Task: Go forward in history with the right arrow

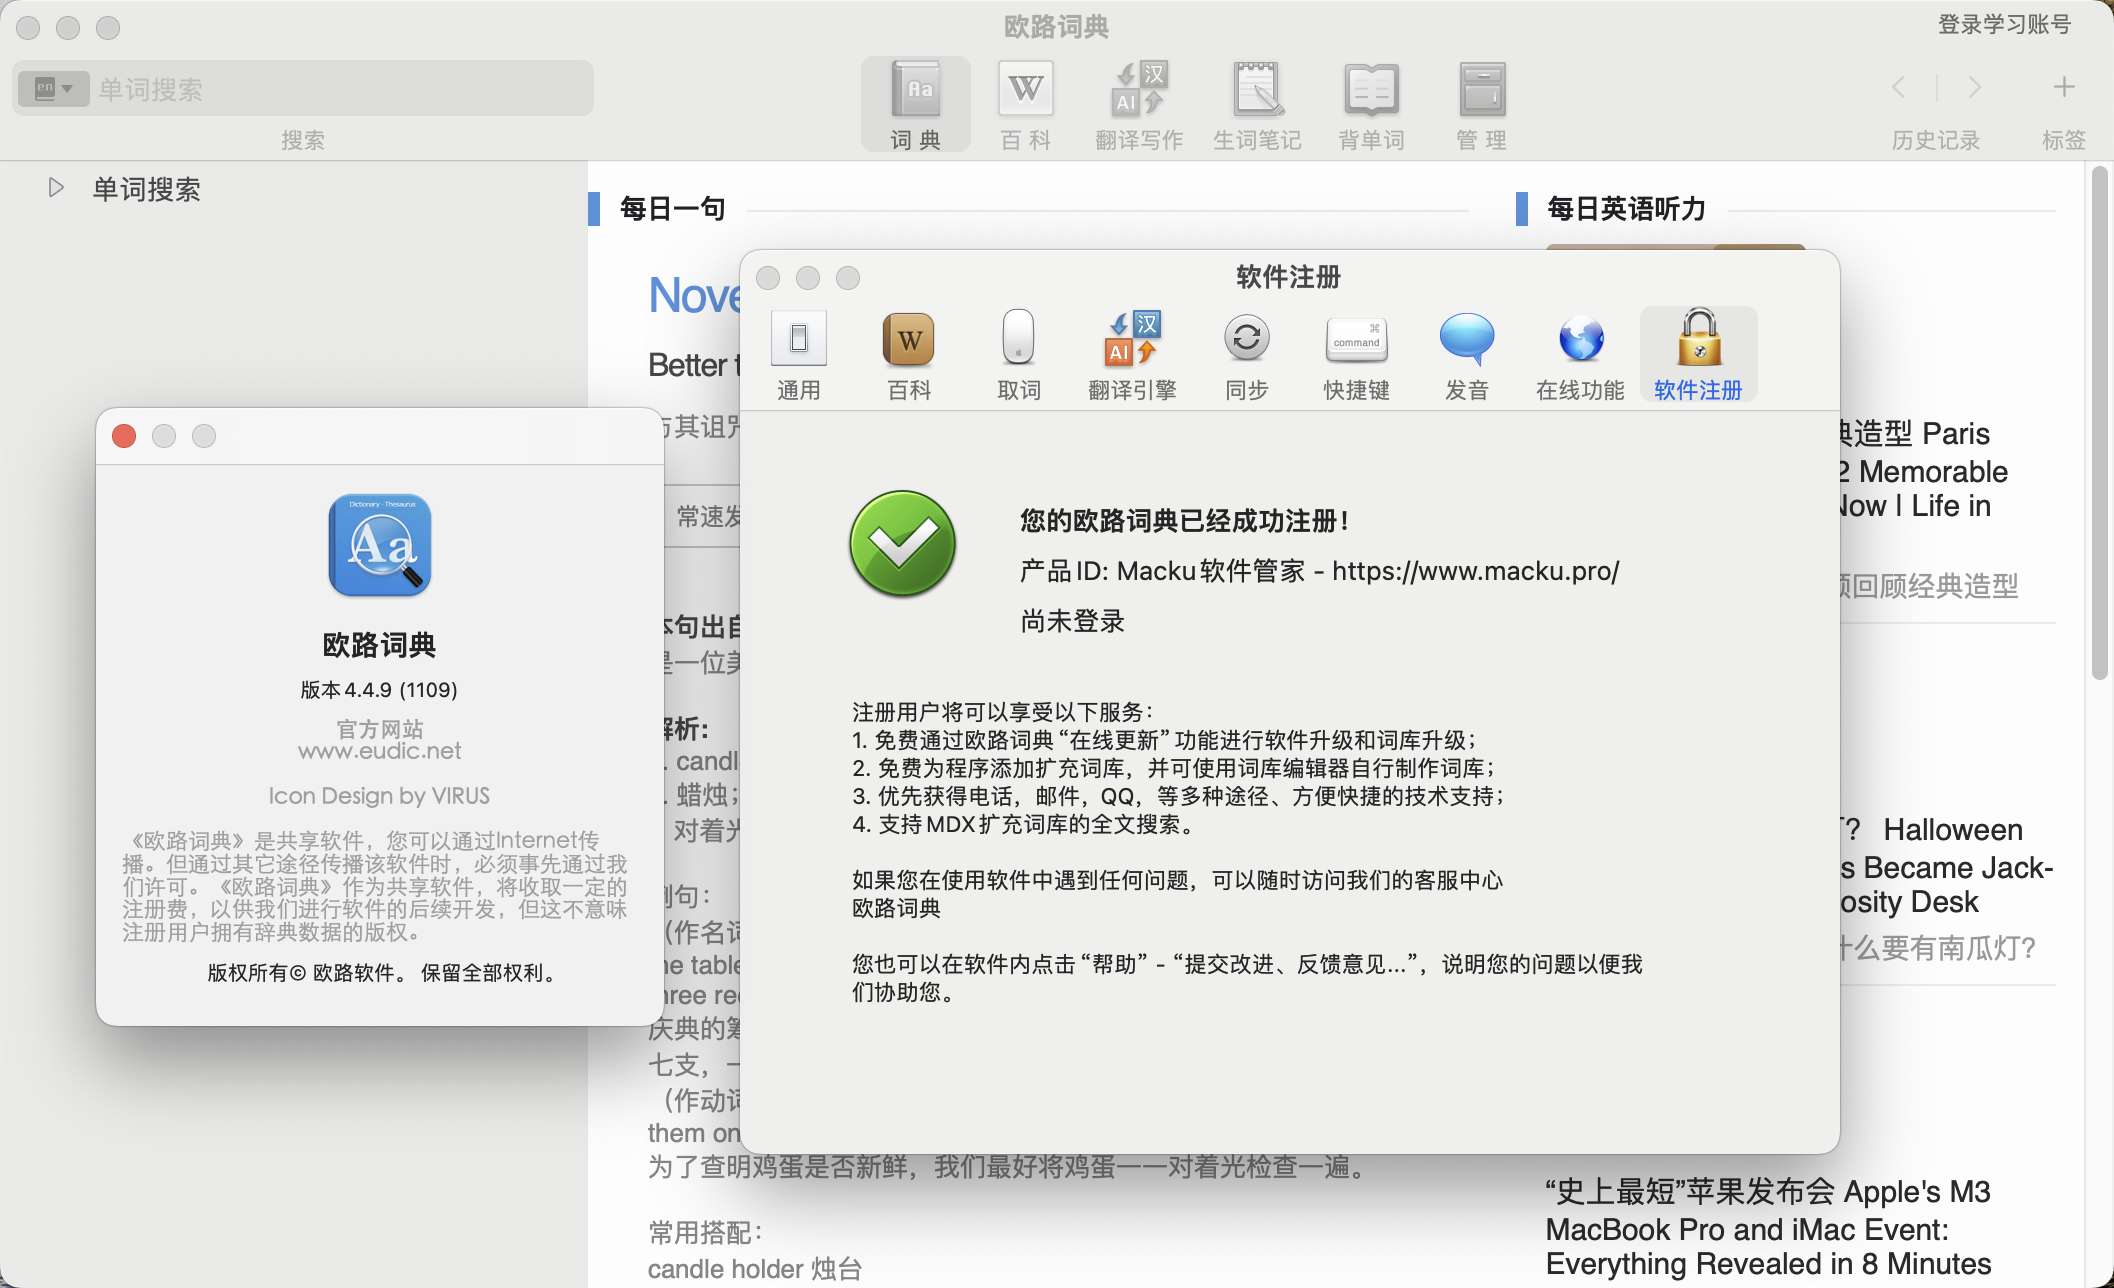Action: point(1974,87)
